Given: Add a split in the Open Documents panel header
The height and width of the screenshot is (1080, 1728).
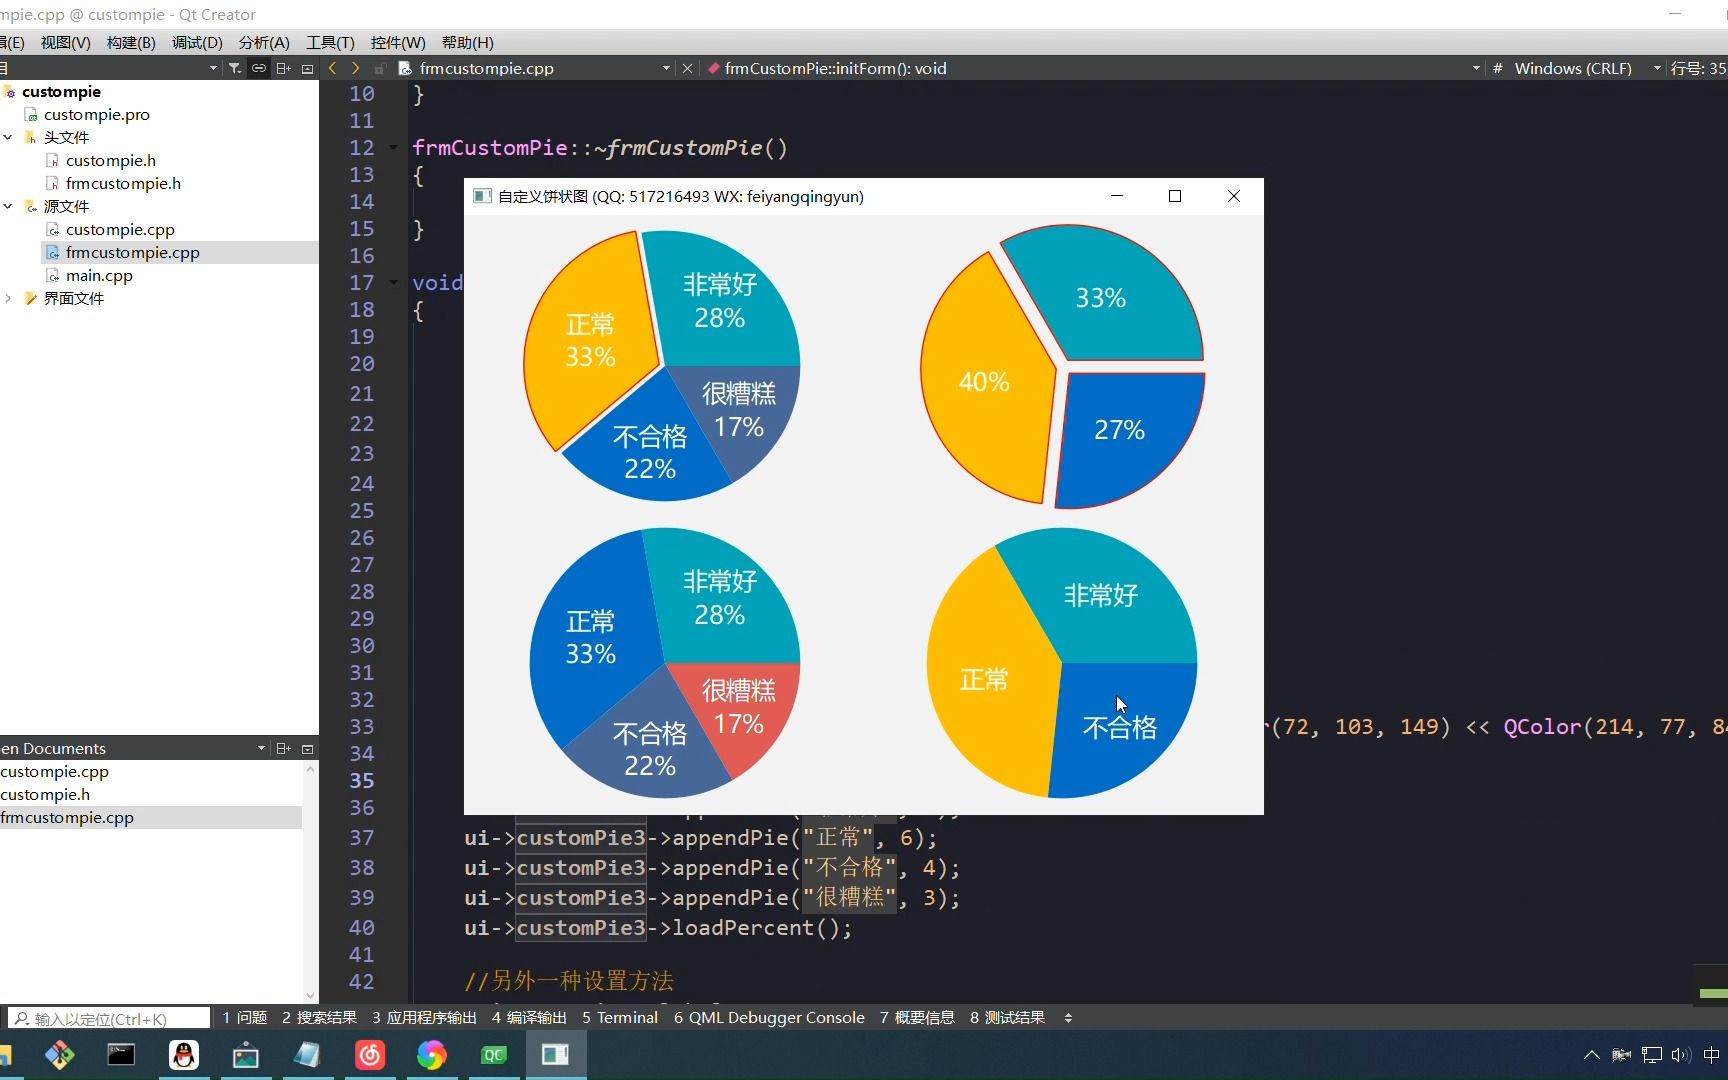Looking at the screenshot, I should click(282, 748).
